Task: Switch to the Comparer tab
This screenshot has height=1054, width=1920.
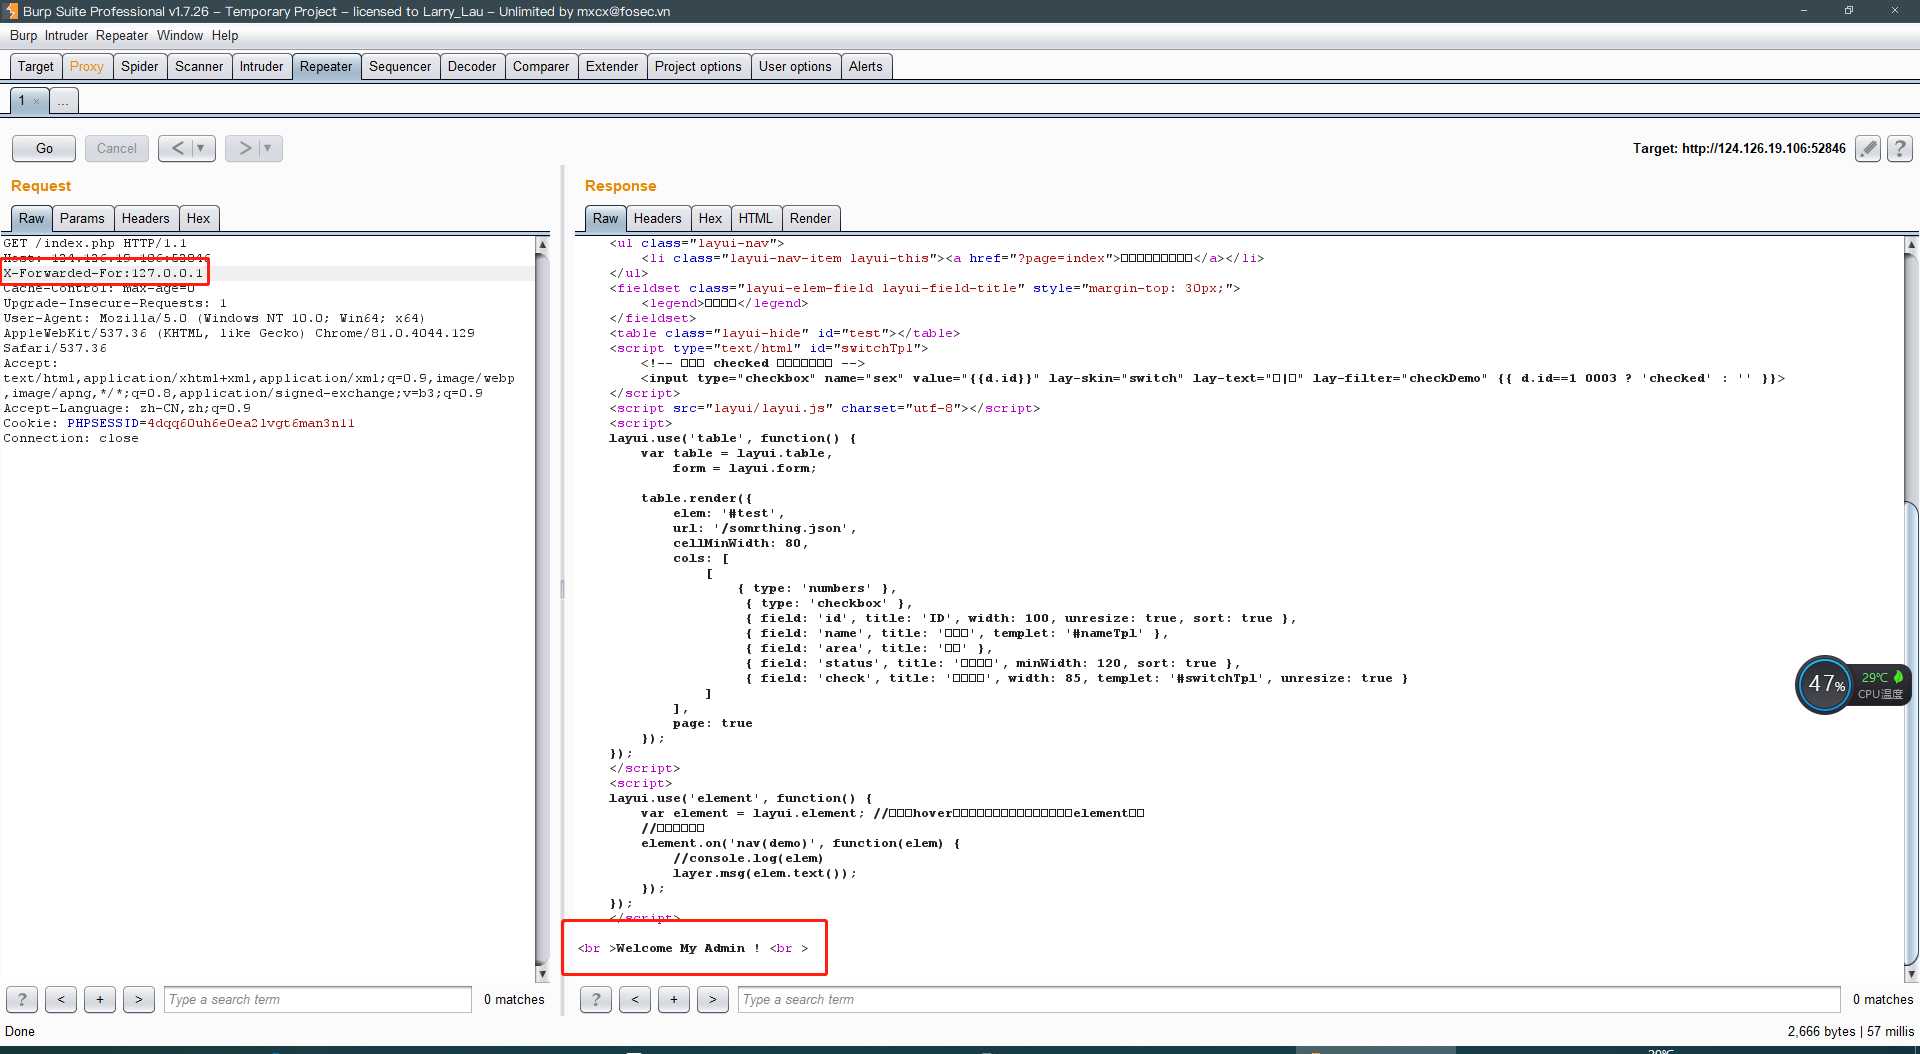Action: (x=541, y=66)
